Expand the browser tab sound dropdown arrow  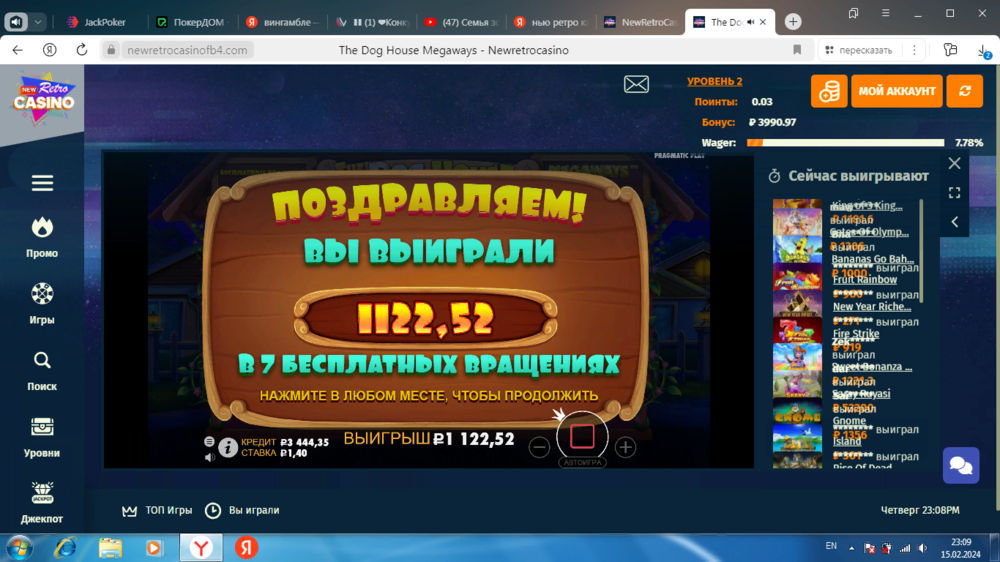[x=39, y=22]
